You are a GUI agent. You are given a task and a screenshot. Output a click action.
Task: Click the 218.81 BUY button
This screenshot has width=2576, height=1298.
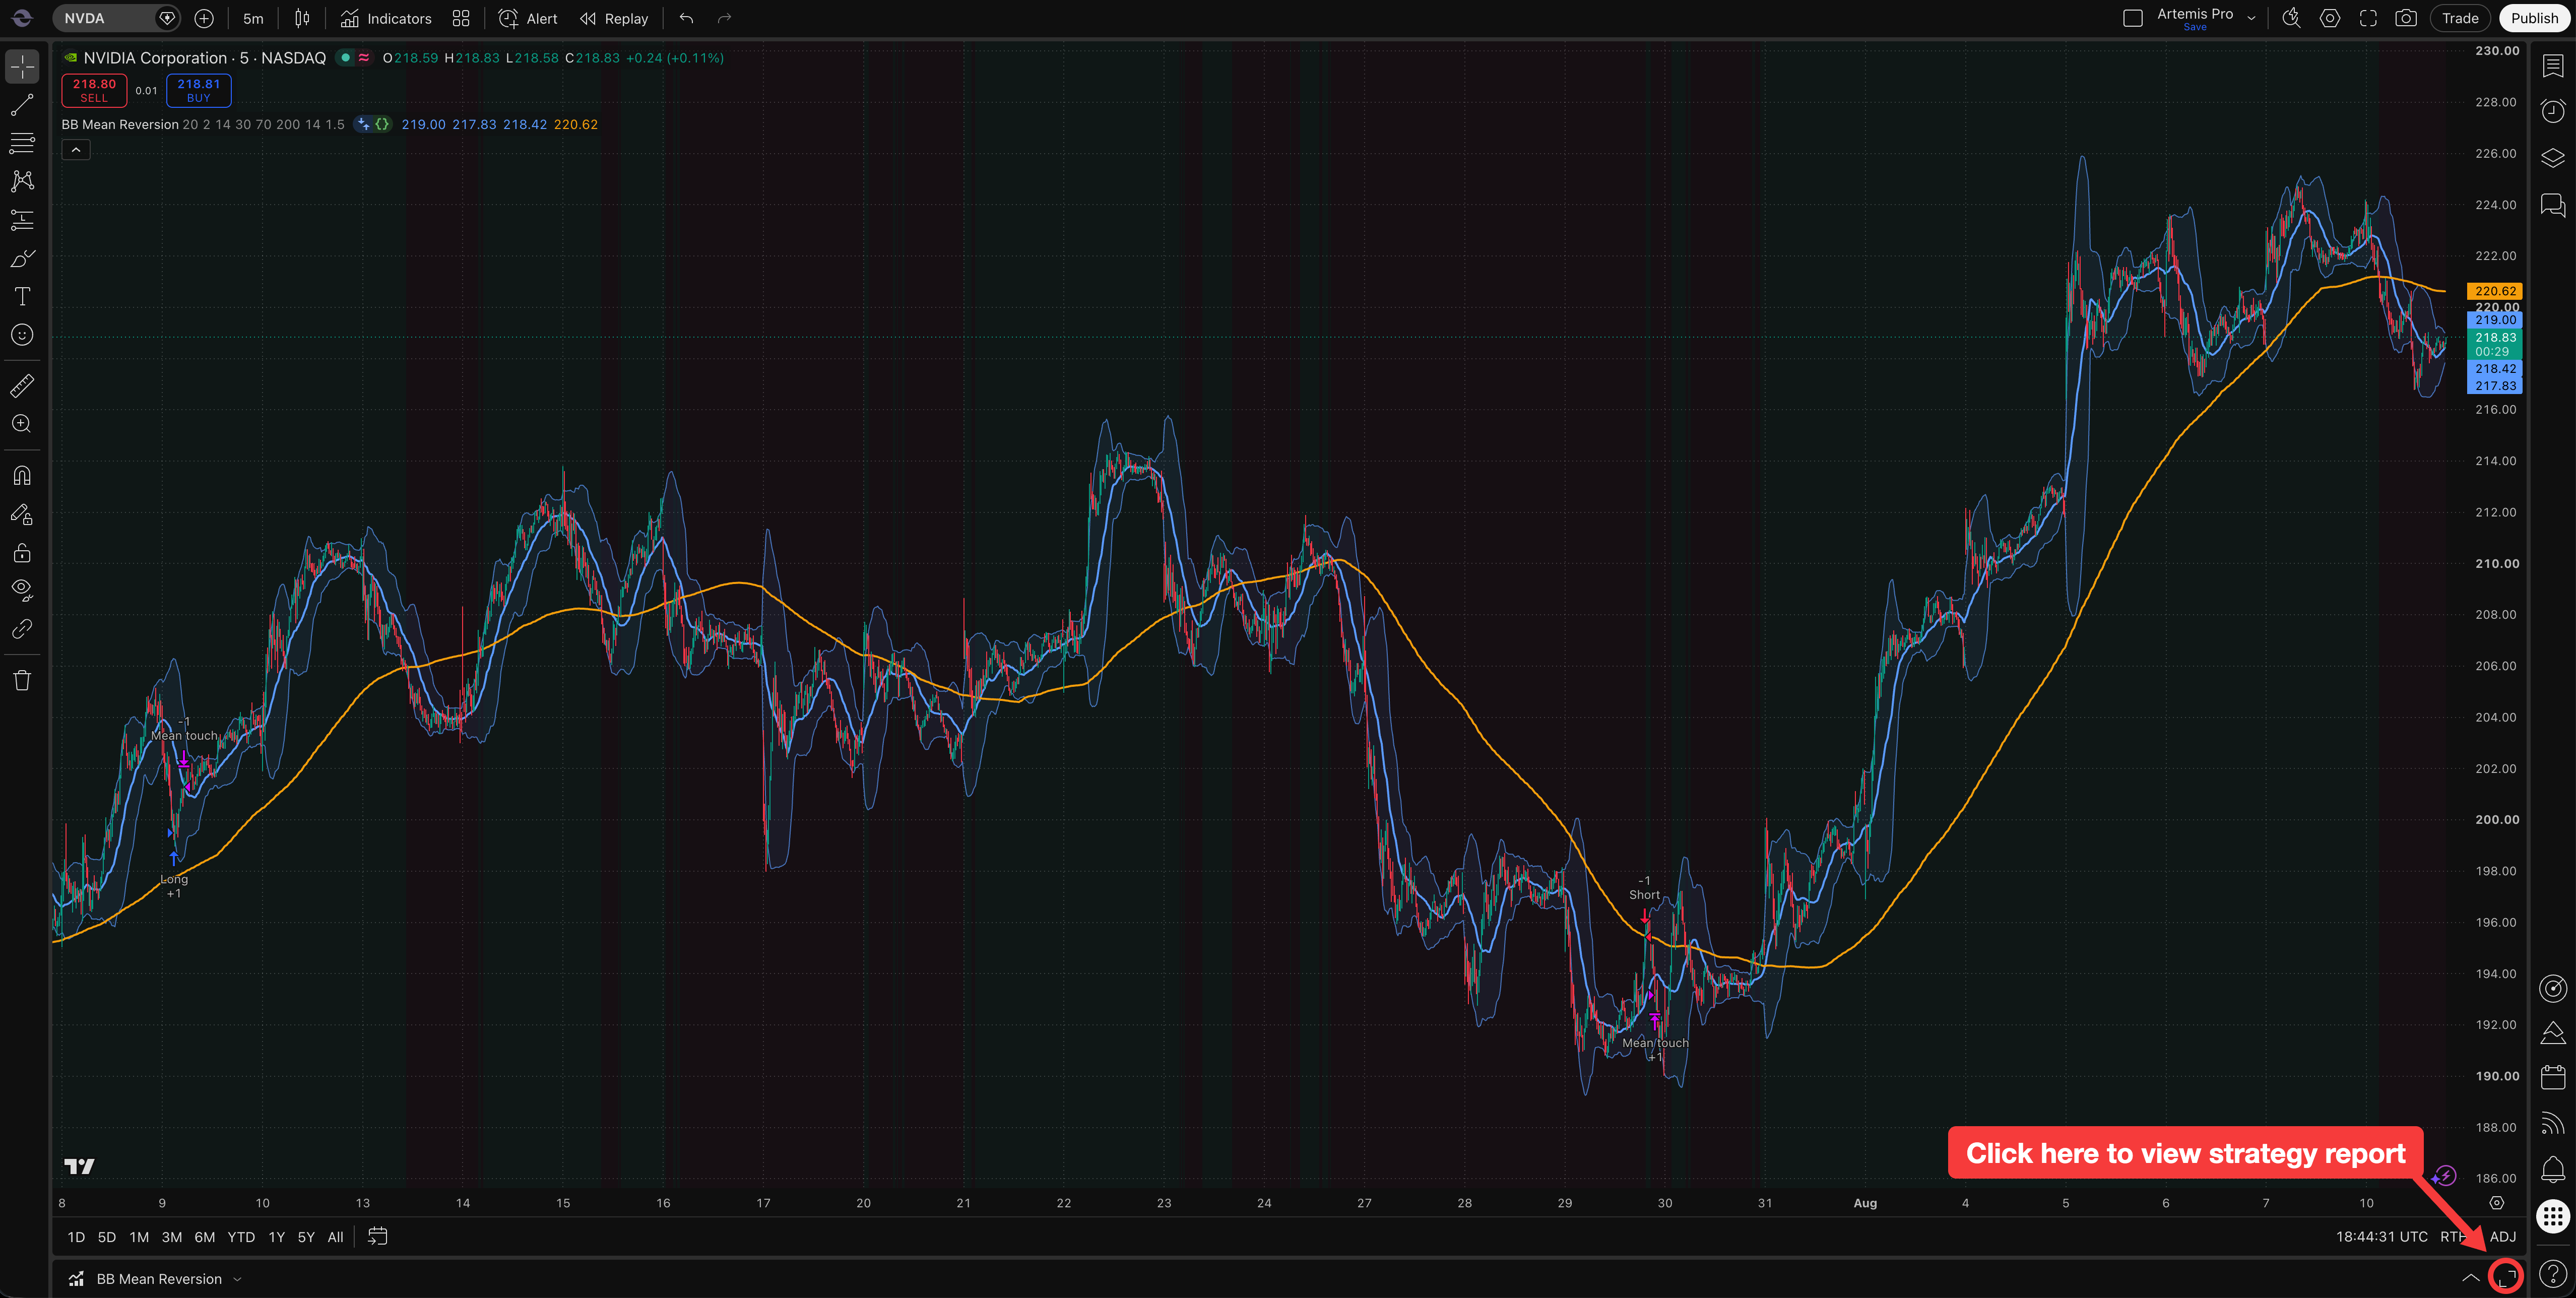coord(198,90)
